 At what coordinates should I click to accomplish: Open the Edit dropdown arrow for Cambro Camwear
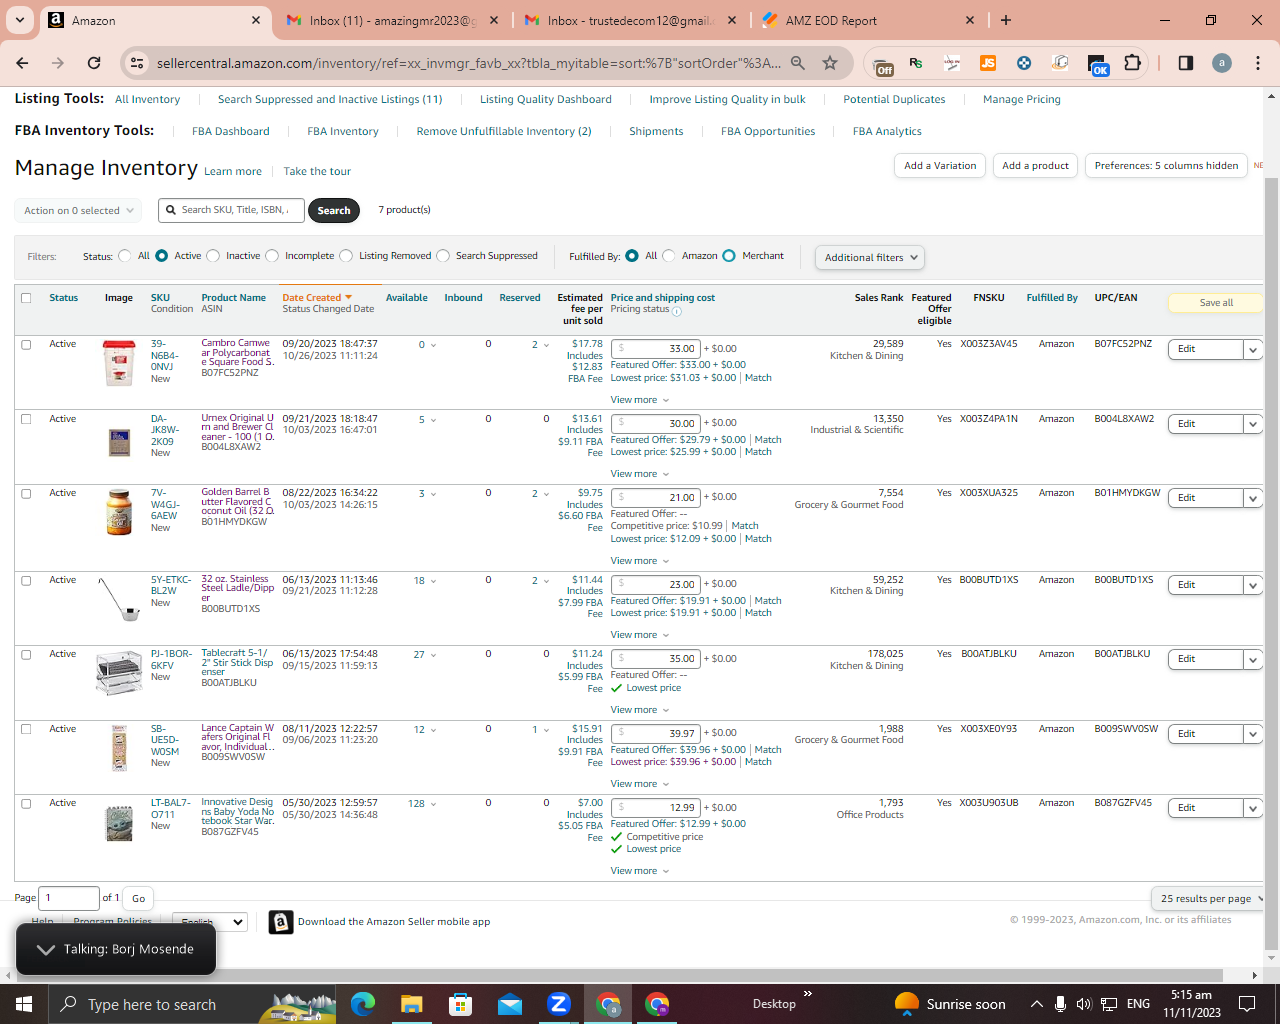tap(1252, 349)
